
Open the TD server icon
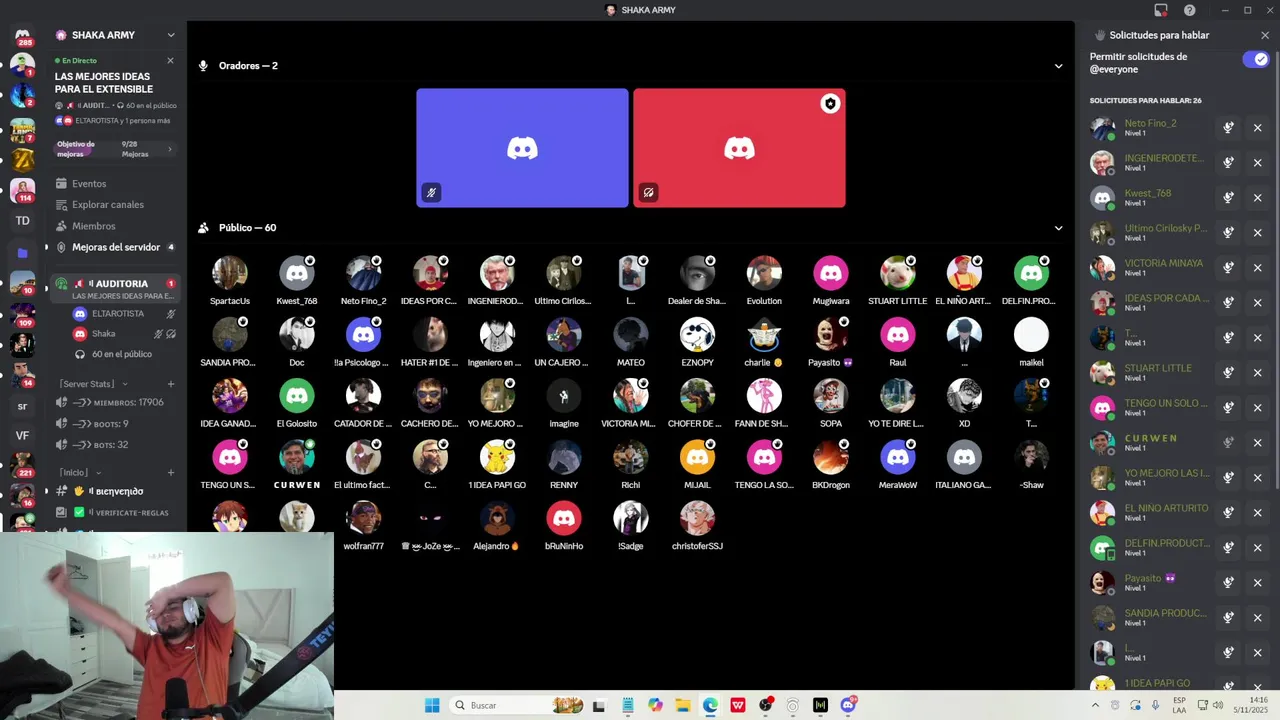pyautogui.click(x=22, y=221)
